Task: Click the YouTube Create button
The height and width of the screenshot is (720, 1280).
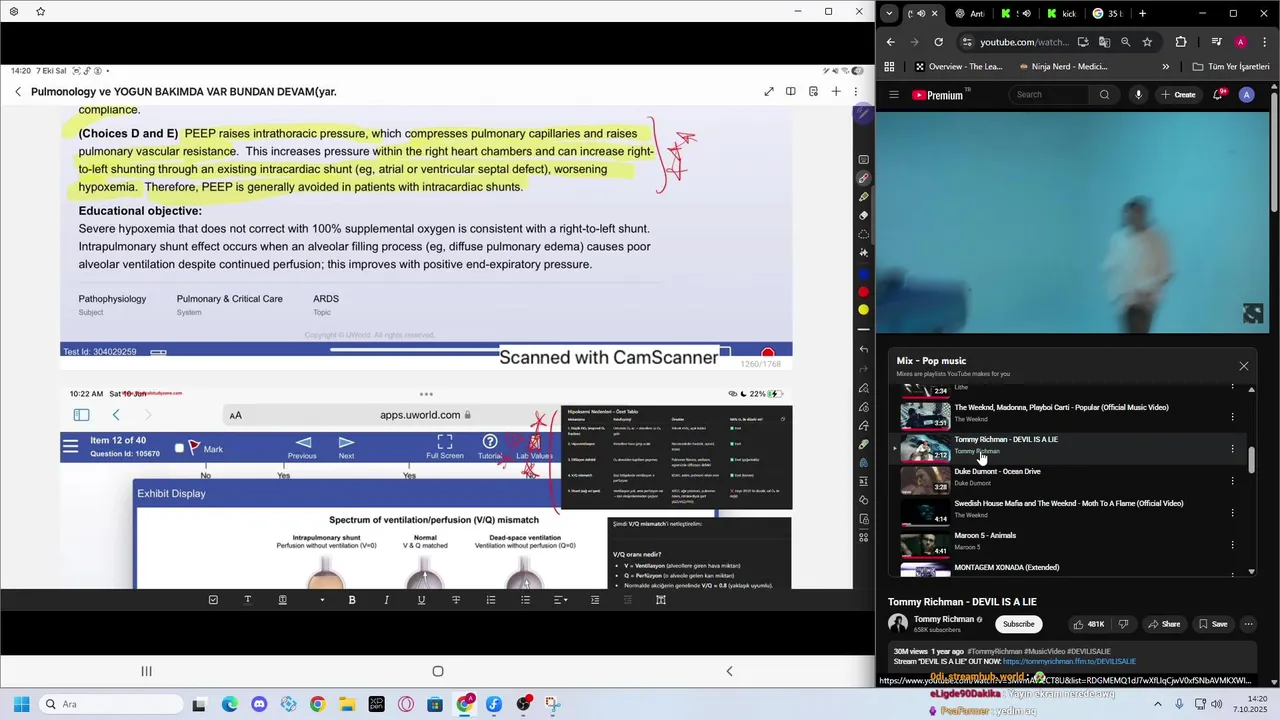Action: click(1178, 95)
